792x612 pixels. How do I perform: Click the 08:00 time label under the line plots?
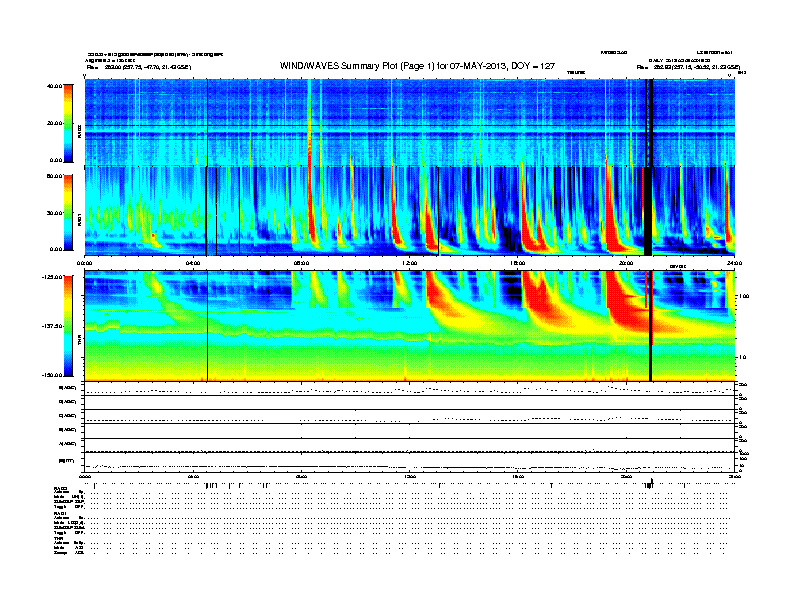point(301,476)
